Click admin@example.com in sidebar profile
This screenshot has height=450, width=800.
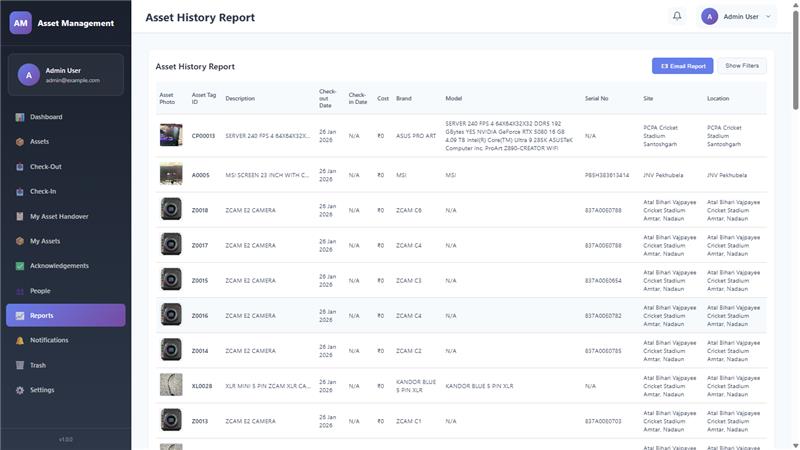coord(72,81)
